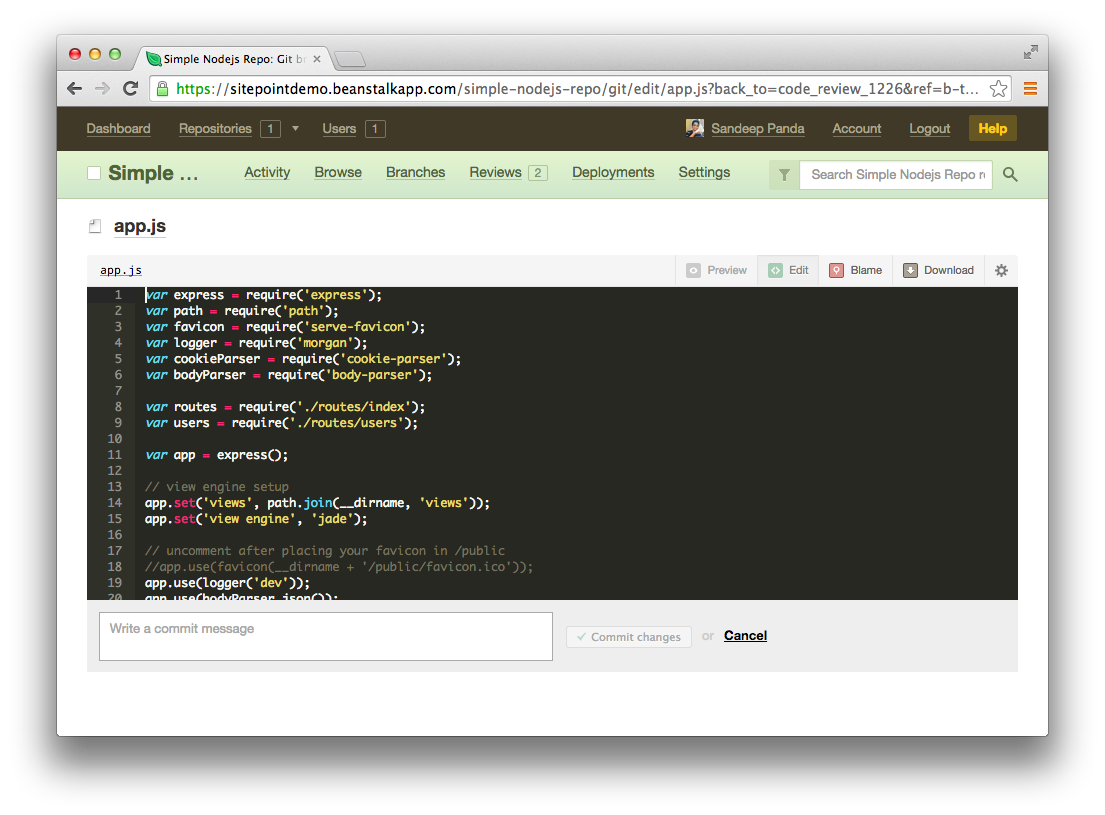The width and height of the screenshot is (1105, 815).
Task: Open the Reviews tab
Action: [x=496, y=172]
